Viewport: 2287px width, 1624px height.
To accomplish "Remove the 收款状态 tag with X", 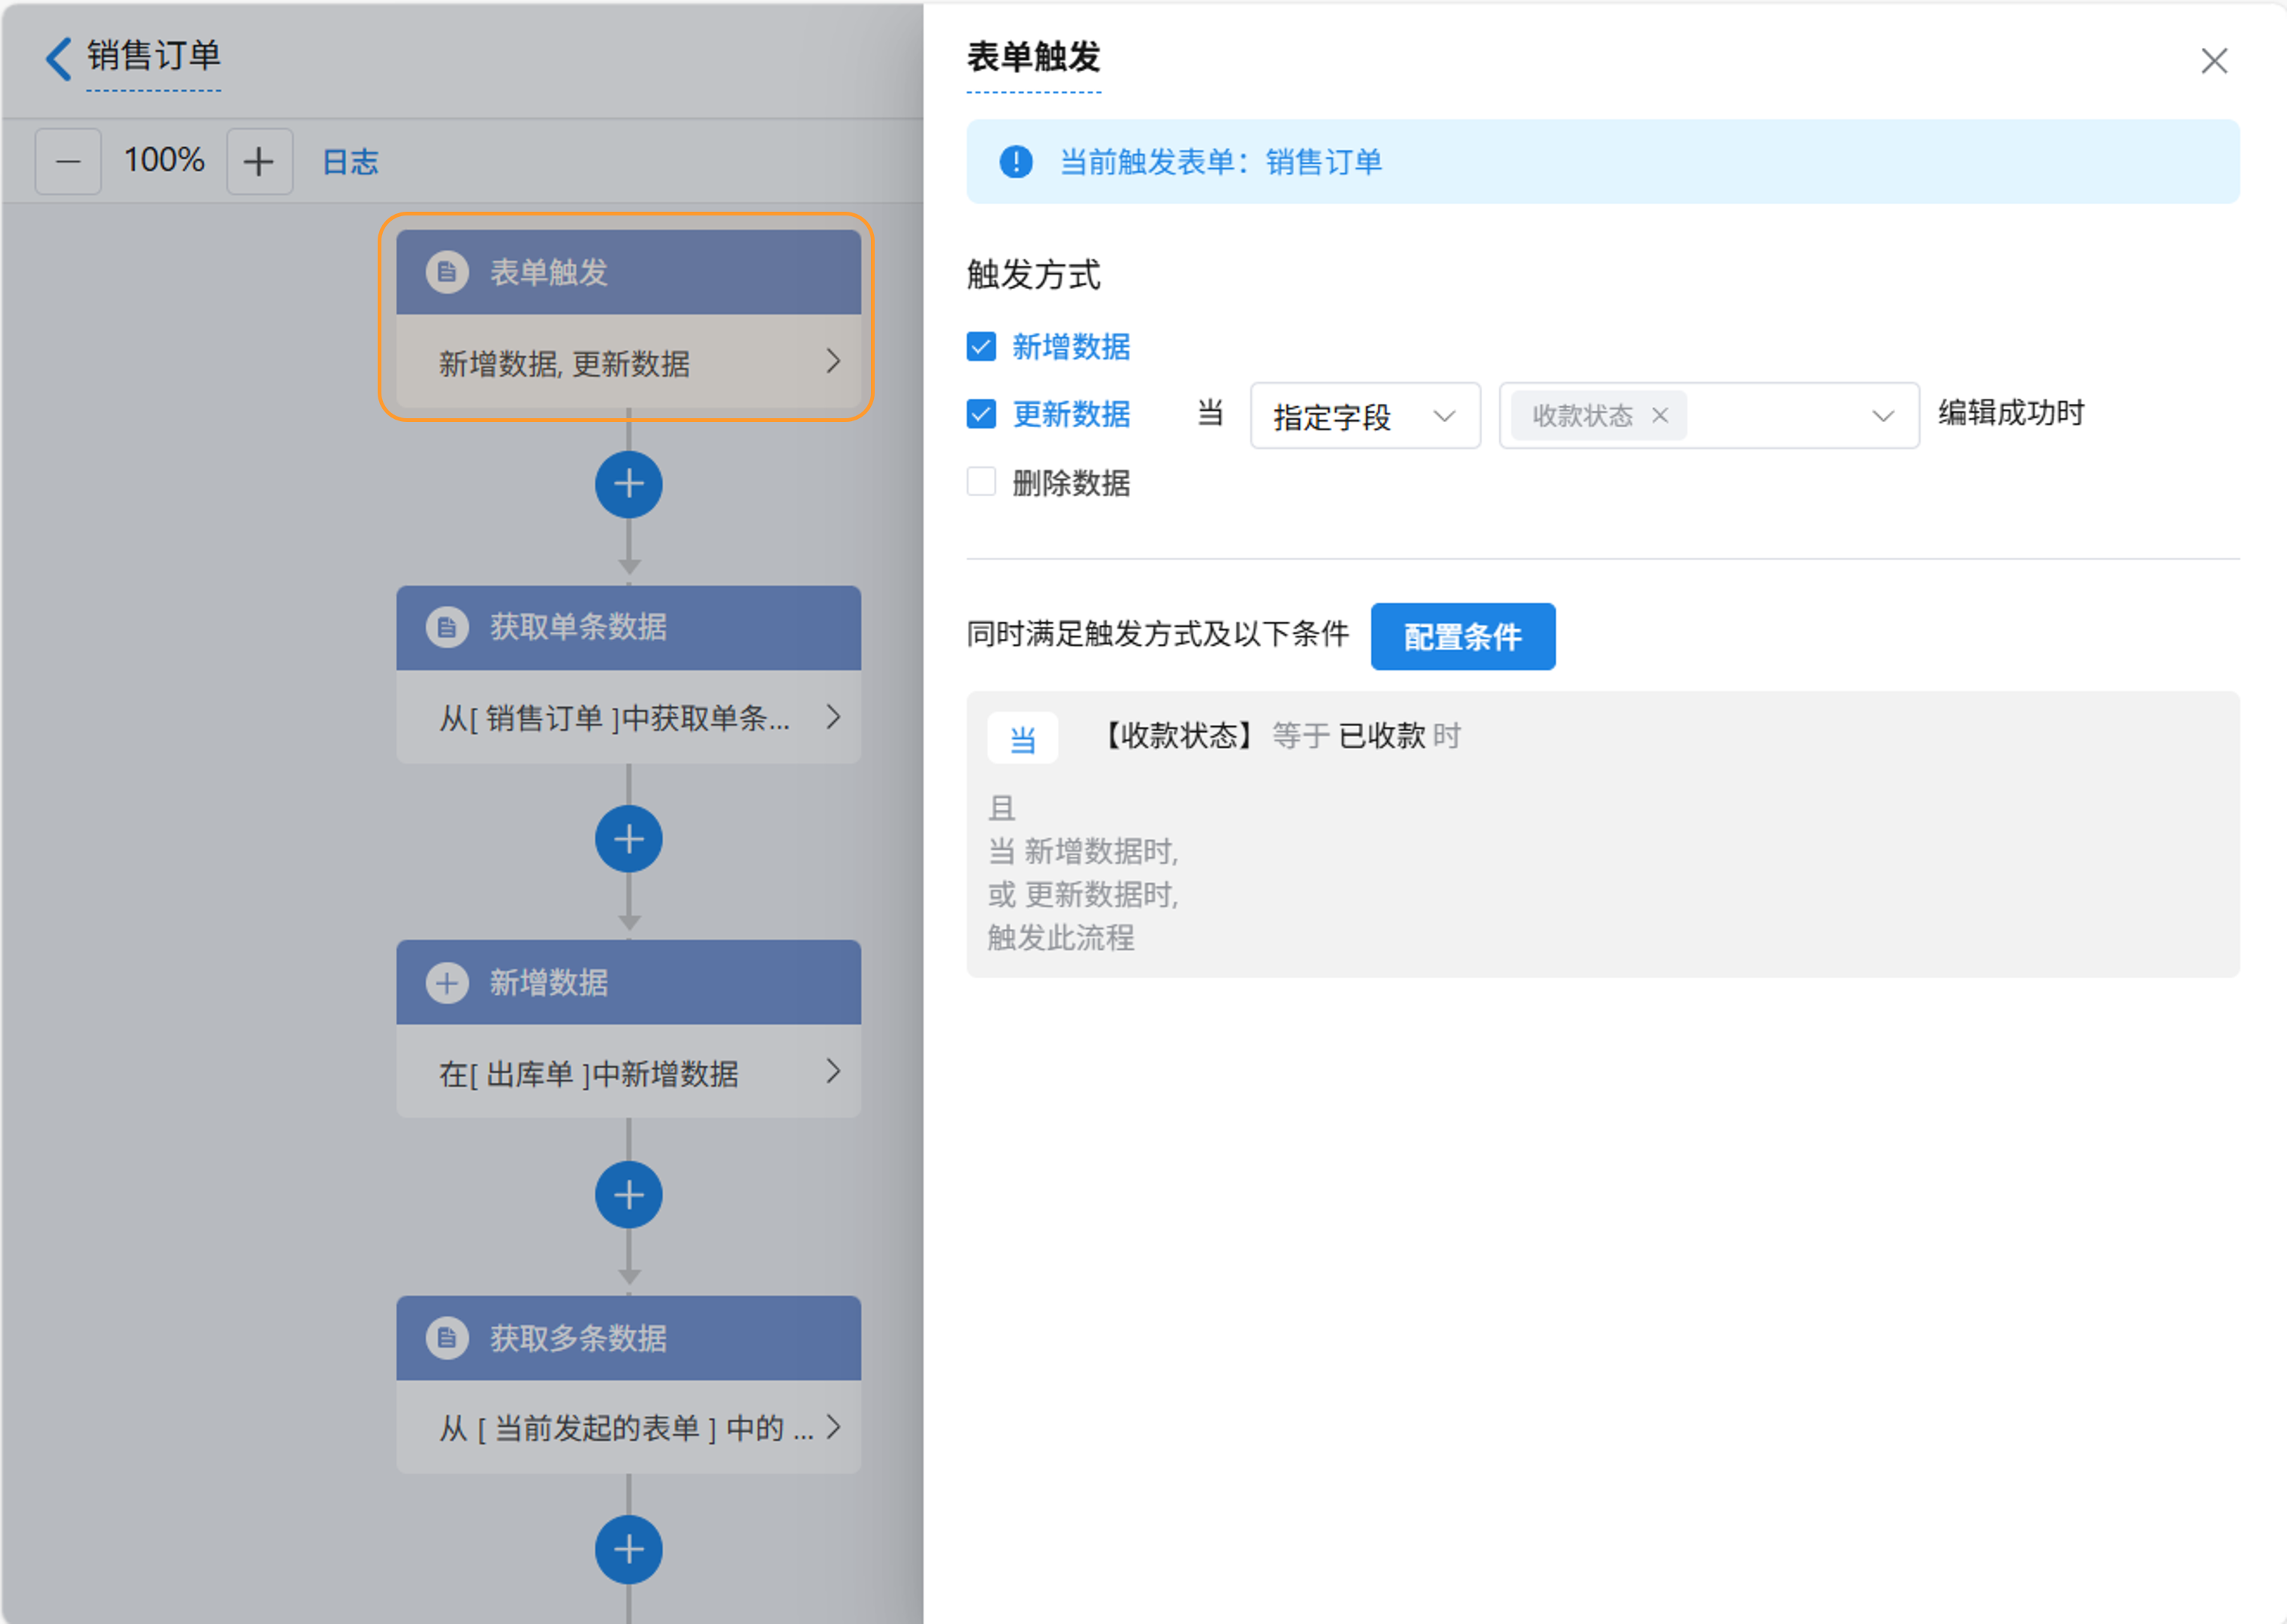I will click(x=1660, y=415).
